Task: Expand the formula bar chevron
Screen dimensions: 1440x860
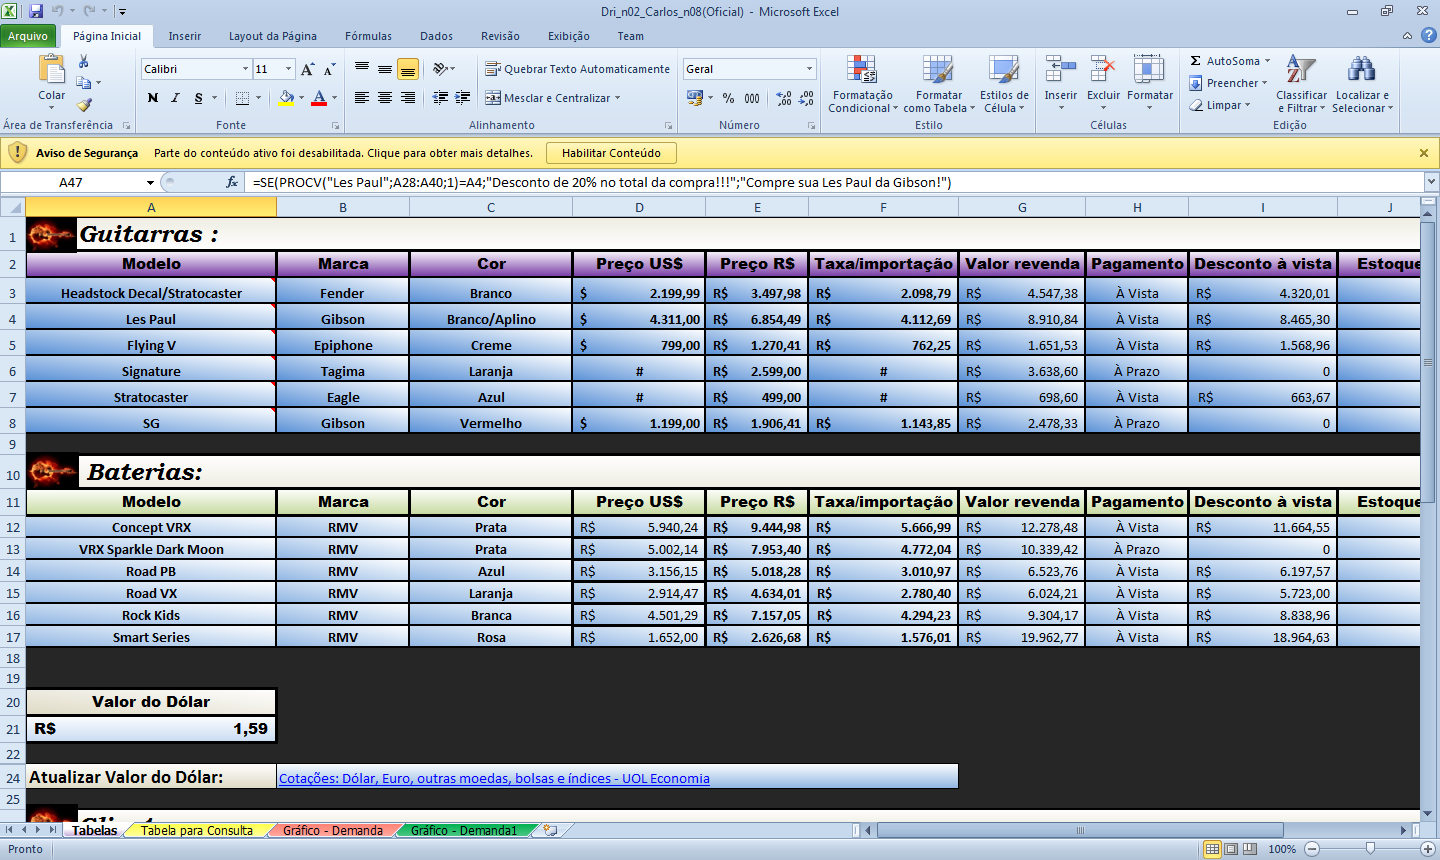Action: pyautogui.click(x=1431, y=182)
